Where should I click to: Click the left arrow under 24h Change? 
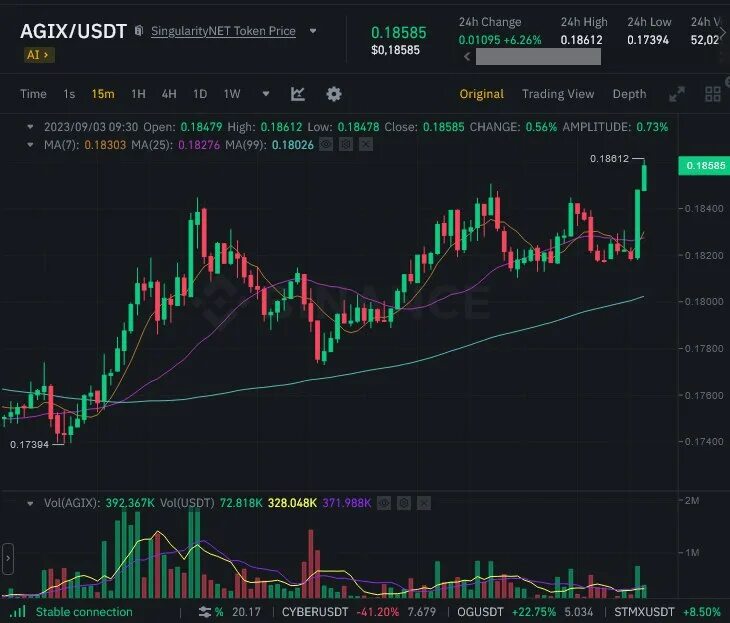click(467, 56)
